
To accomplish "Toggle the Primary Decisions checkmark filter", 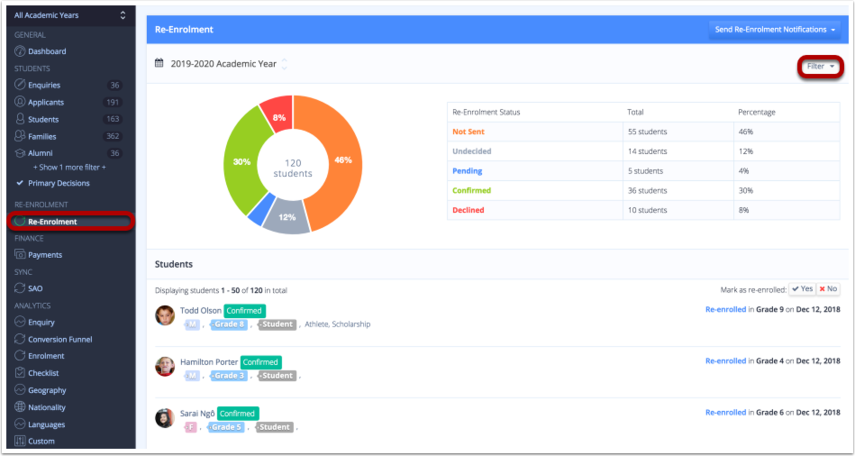I will (20, 183).
